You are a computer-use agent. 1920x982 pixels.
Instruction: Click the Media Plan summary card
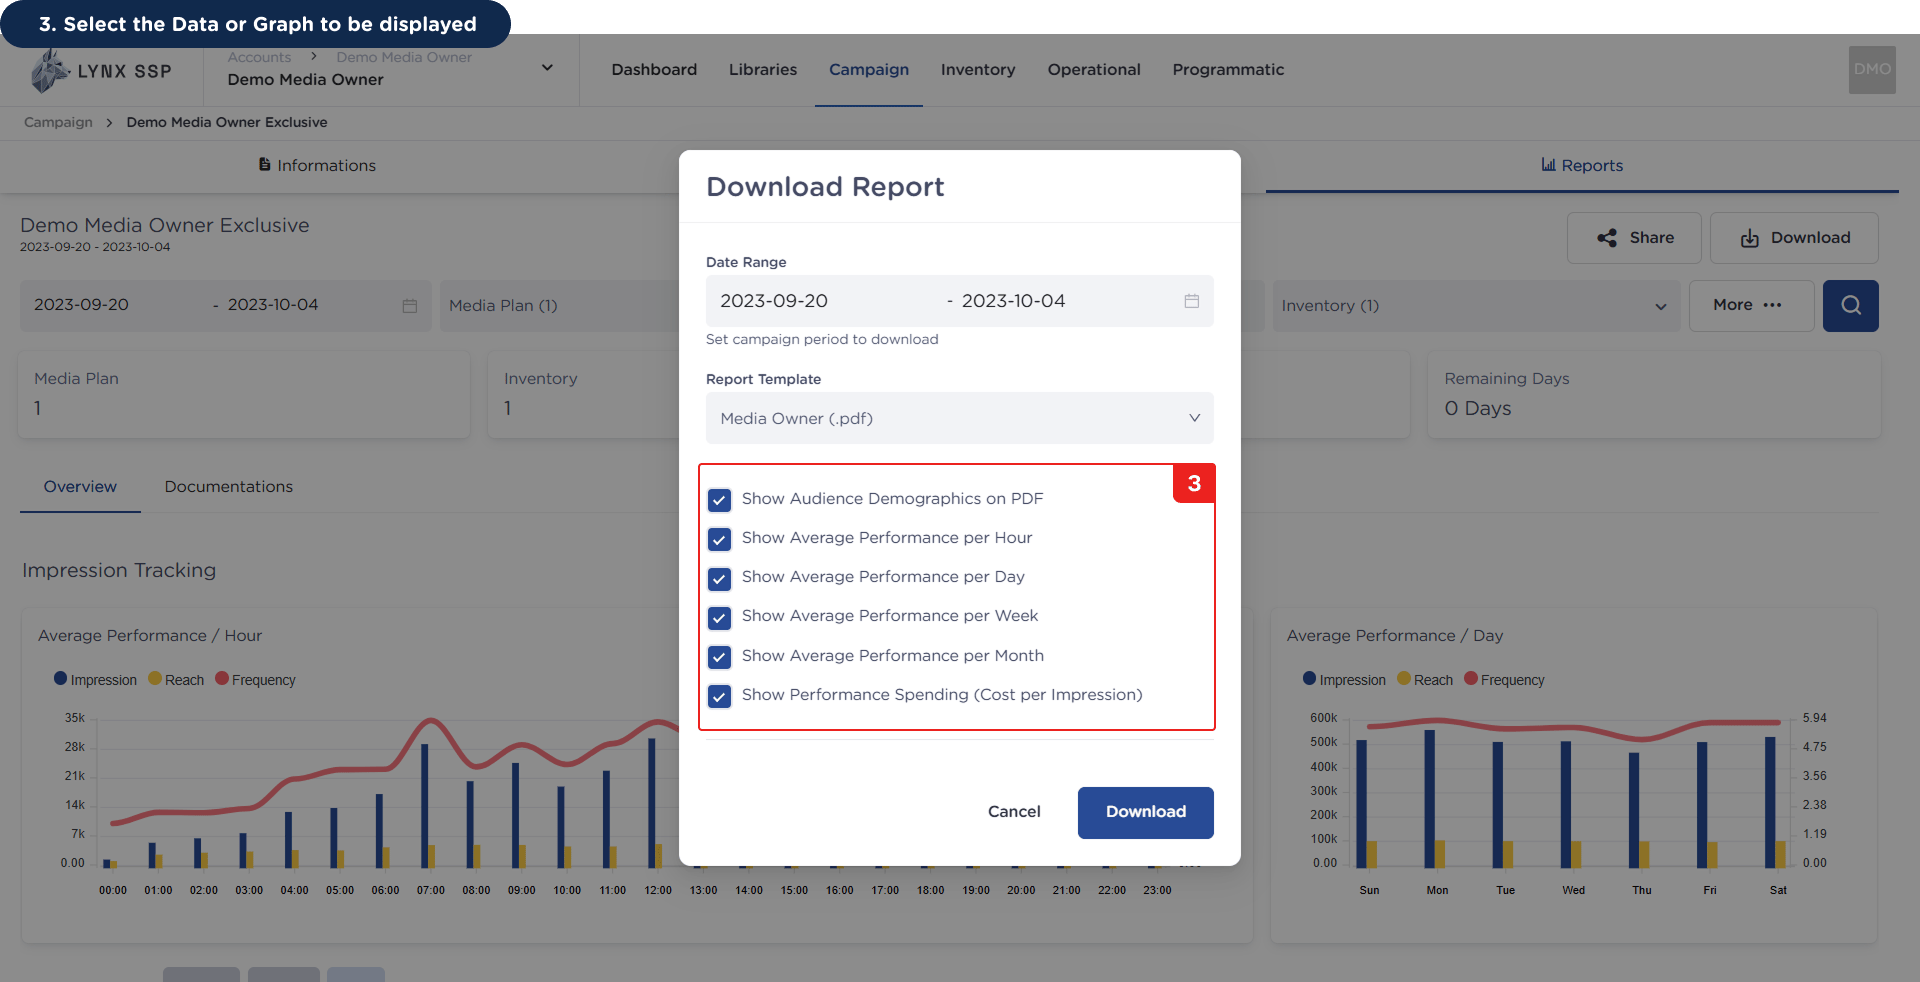[x=244, y=394]
